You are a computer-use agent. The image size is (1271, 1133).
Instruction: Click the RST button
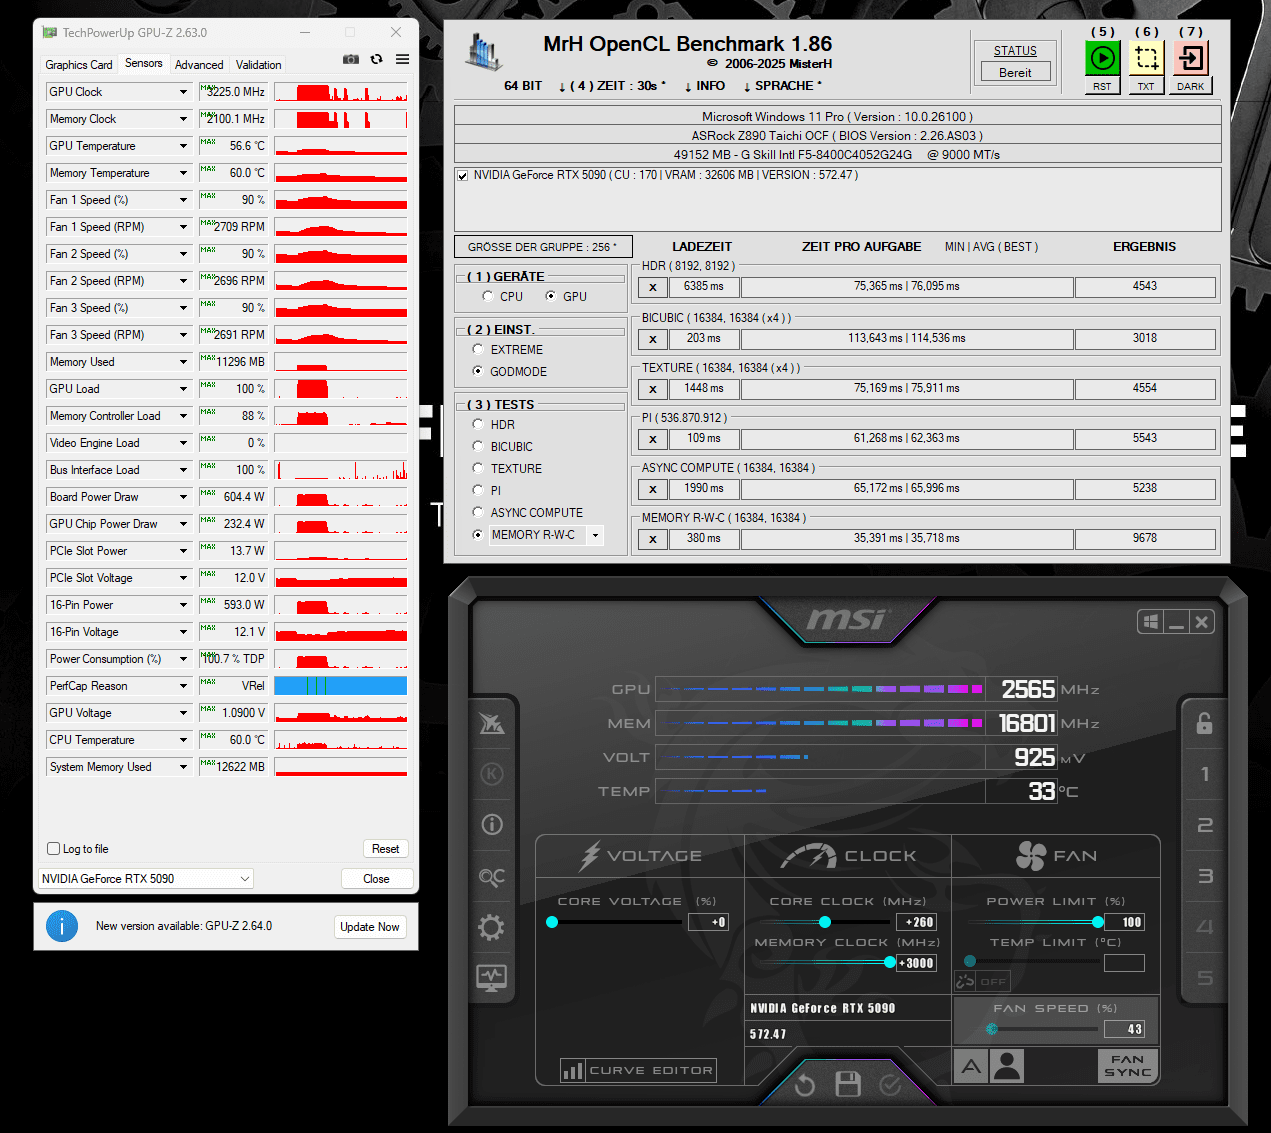1102,86
